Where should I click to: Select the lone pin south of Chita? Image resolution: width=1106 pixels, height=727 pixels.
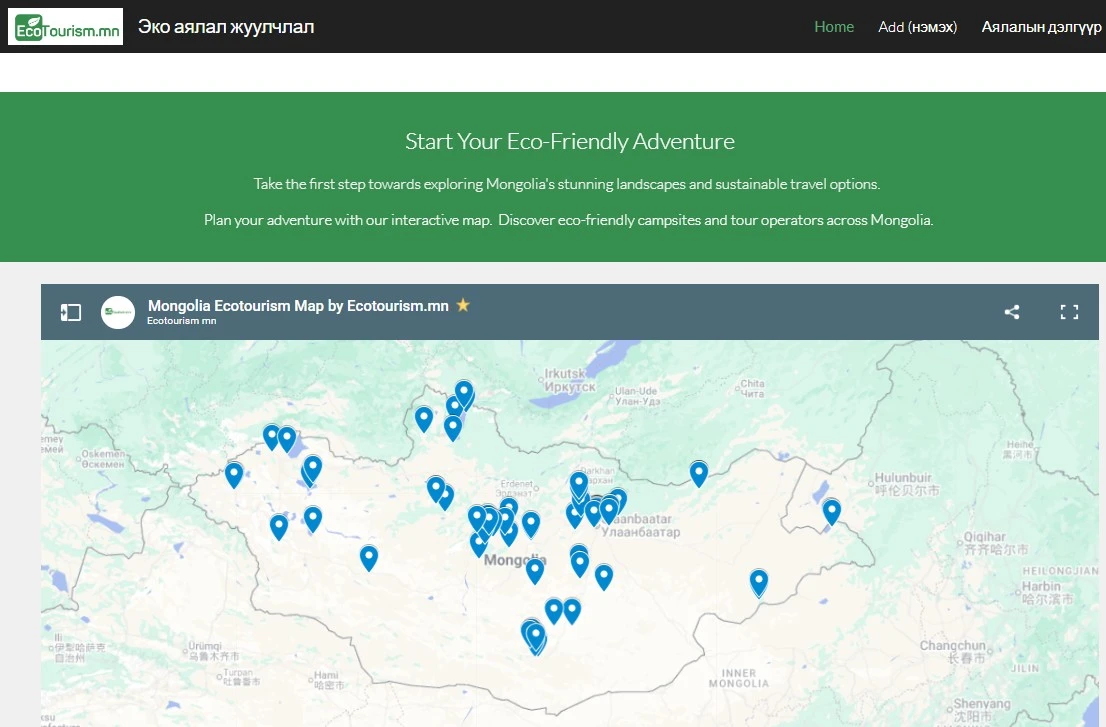(699, 473)
